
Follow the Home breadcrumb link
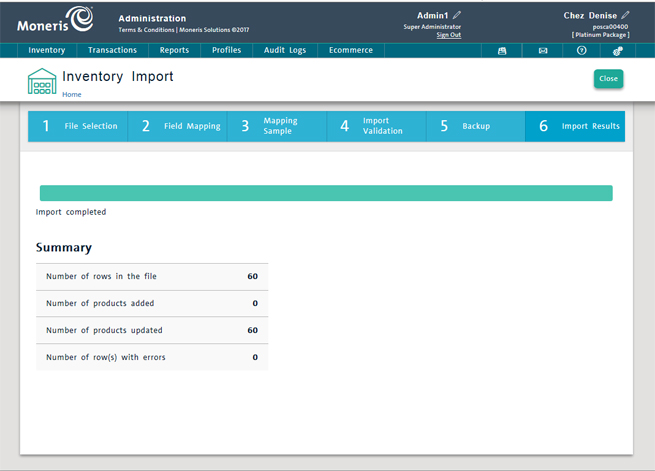click(72, 95)
